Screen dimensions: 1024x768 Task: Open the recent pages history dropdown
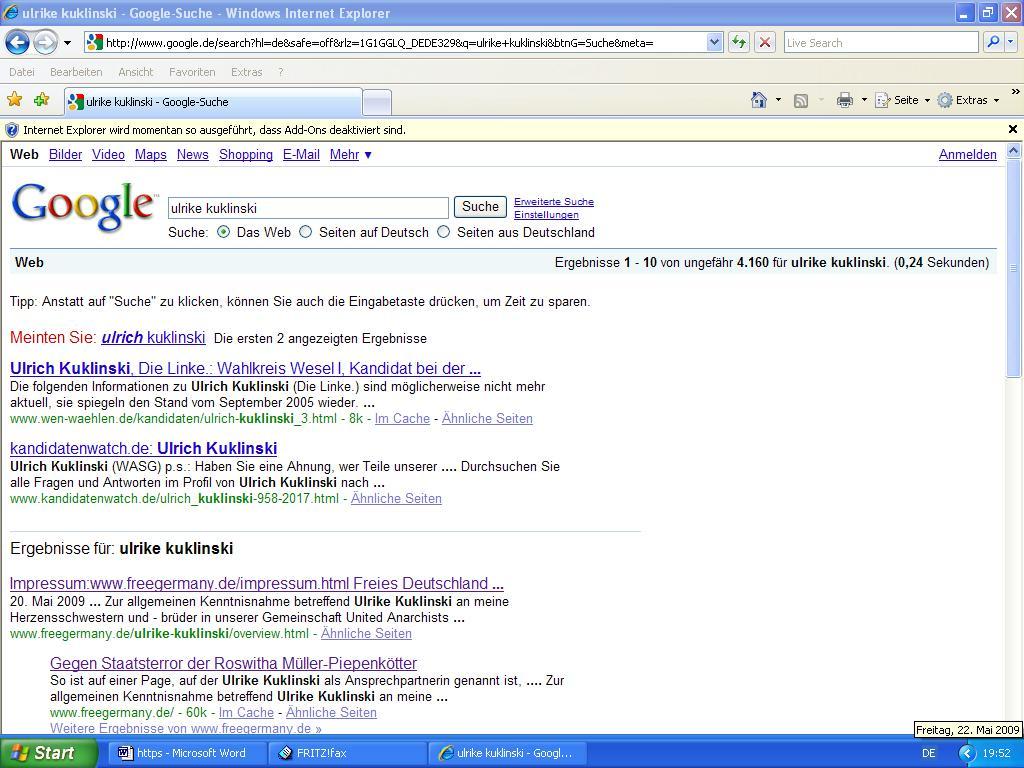point(67,43)
